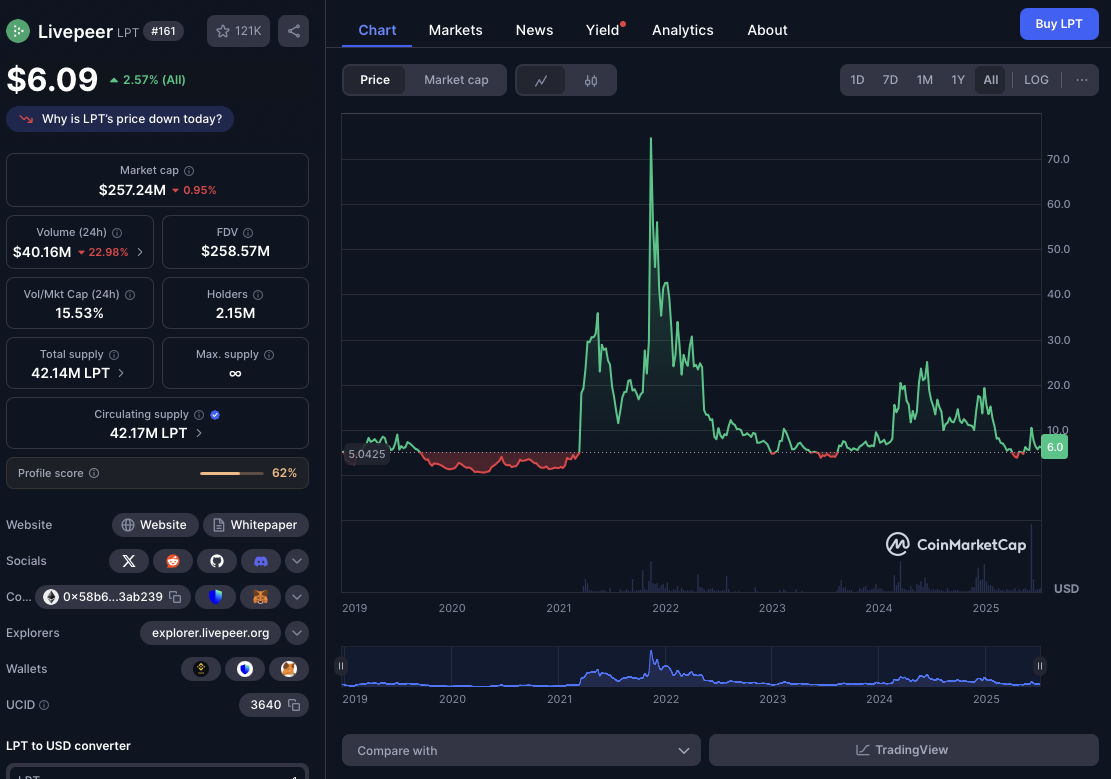Toggle Price chart mode
The width and height of the screenshot is (1111, 779).
375,80
